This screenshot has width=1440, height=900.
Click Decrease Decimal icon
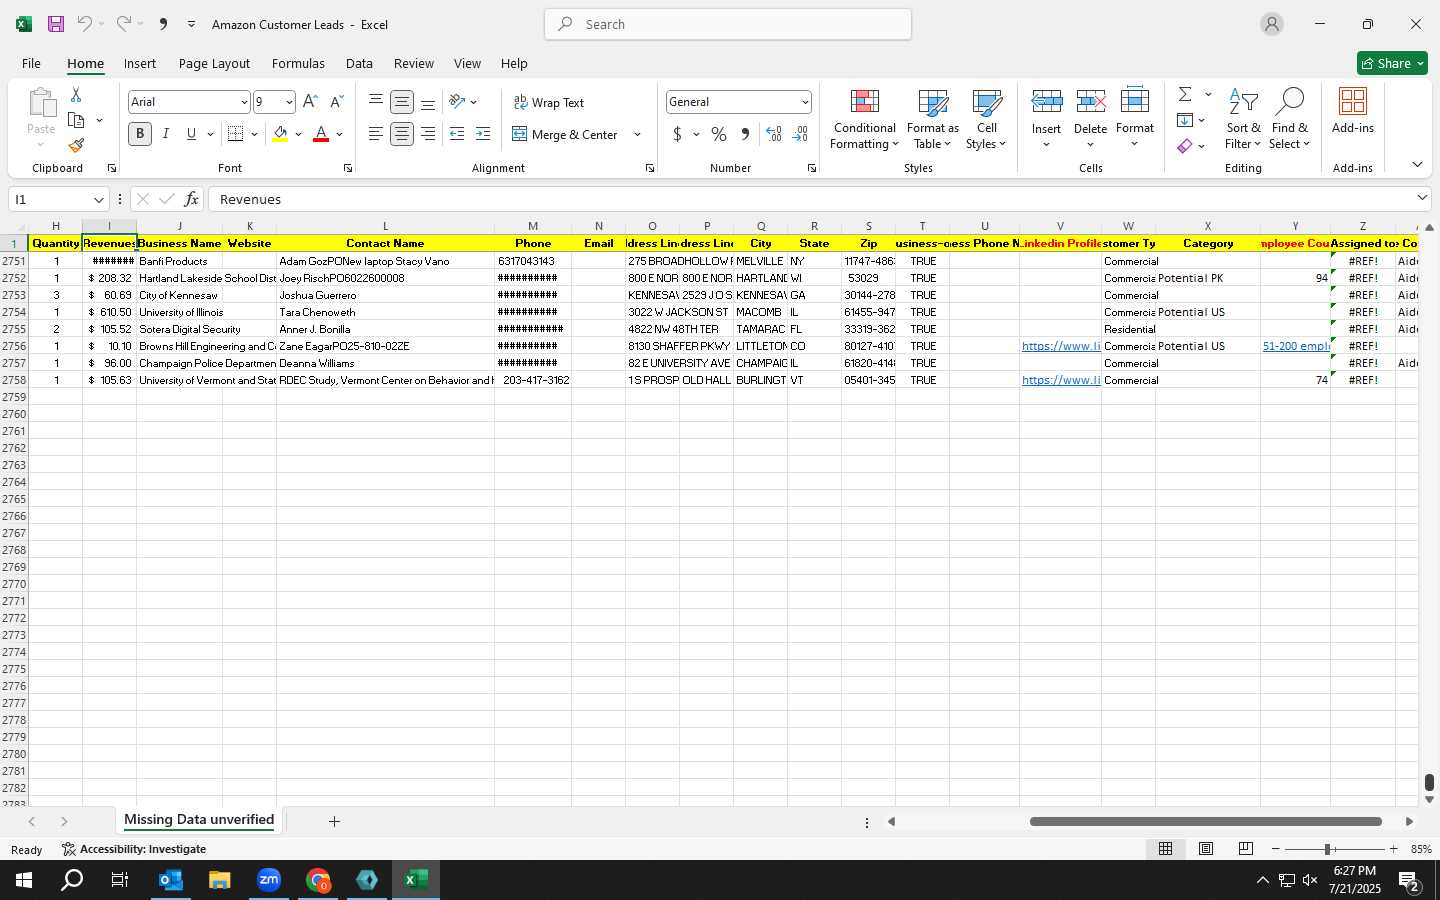pos(800,134)
